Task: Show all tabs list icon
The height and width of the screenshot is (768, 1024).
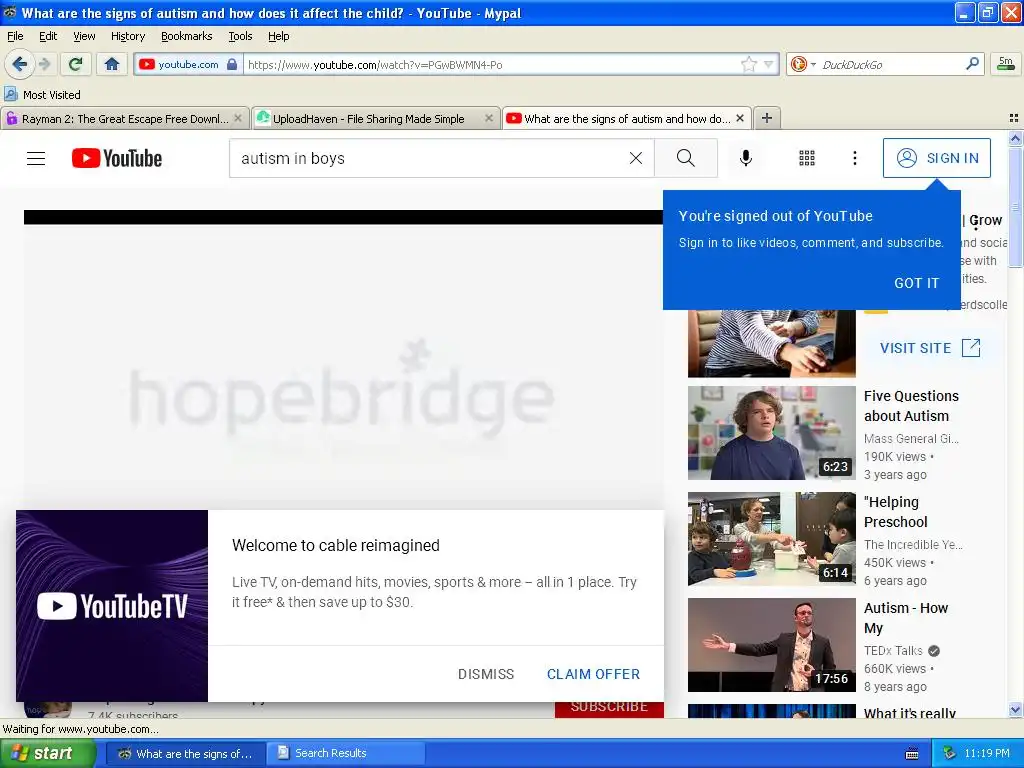Action: click(x=1014, y=118)
